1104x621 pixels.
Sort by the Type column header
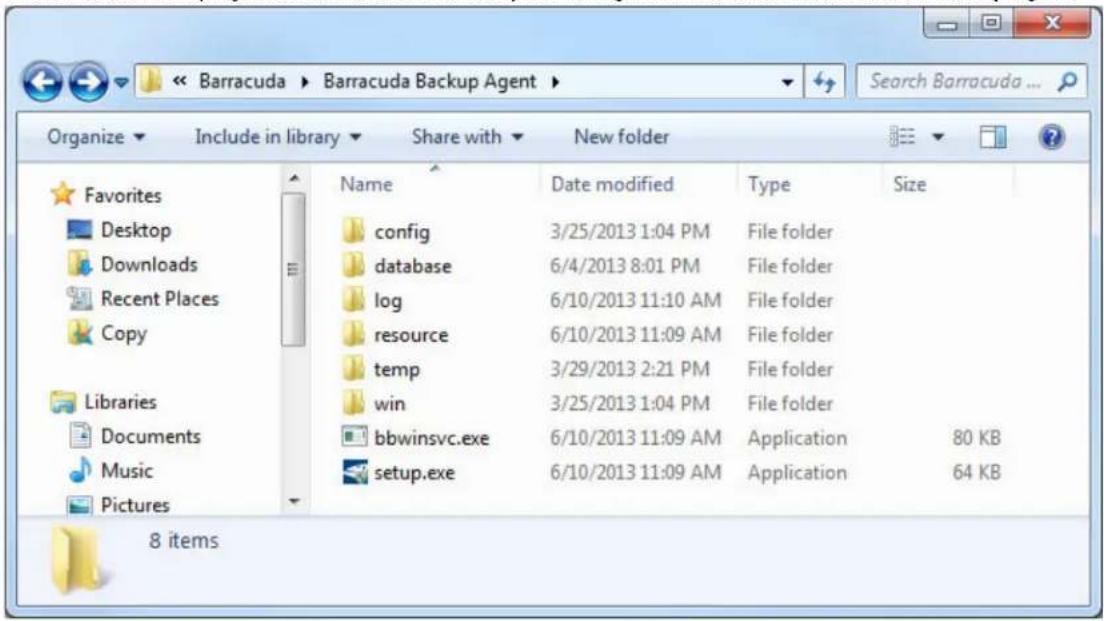(768, 184)
